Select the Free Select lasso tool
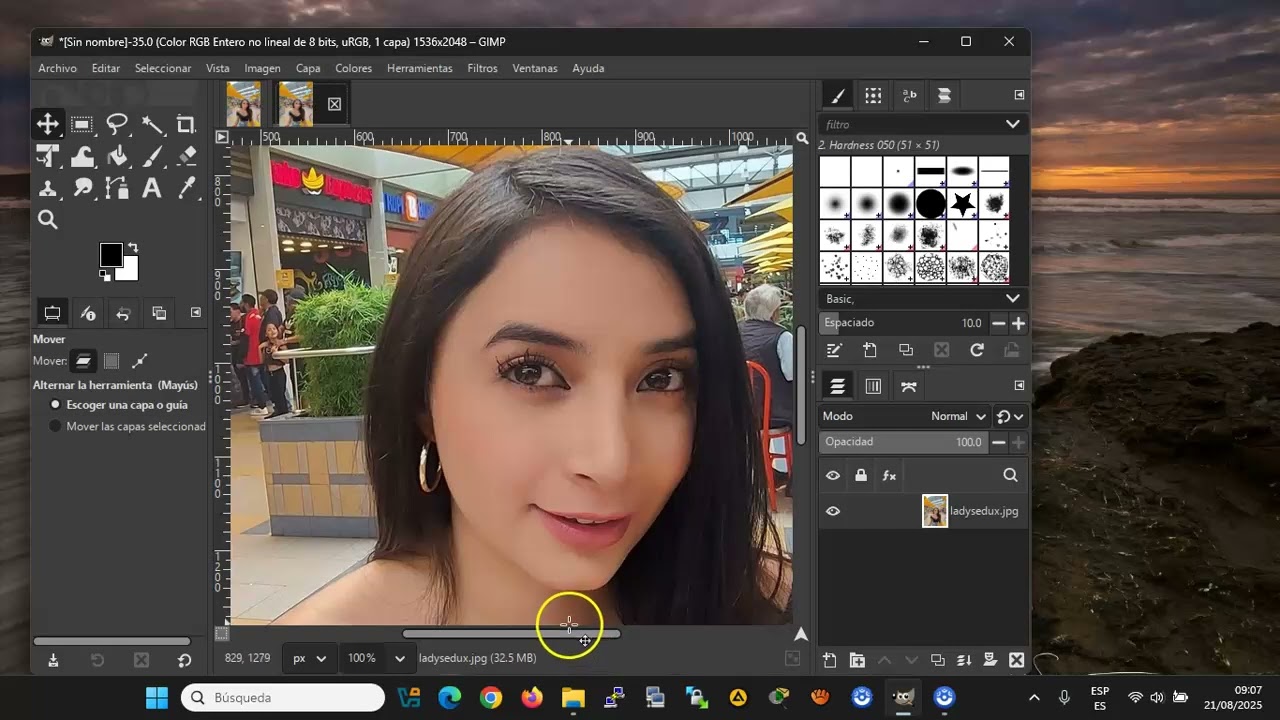This screenshot has height=720, width=1280. 117,124
